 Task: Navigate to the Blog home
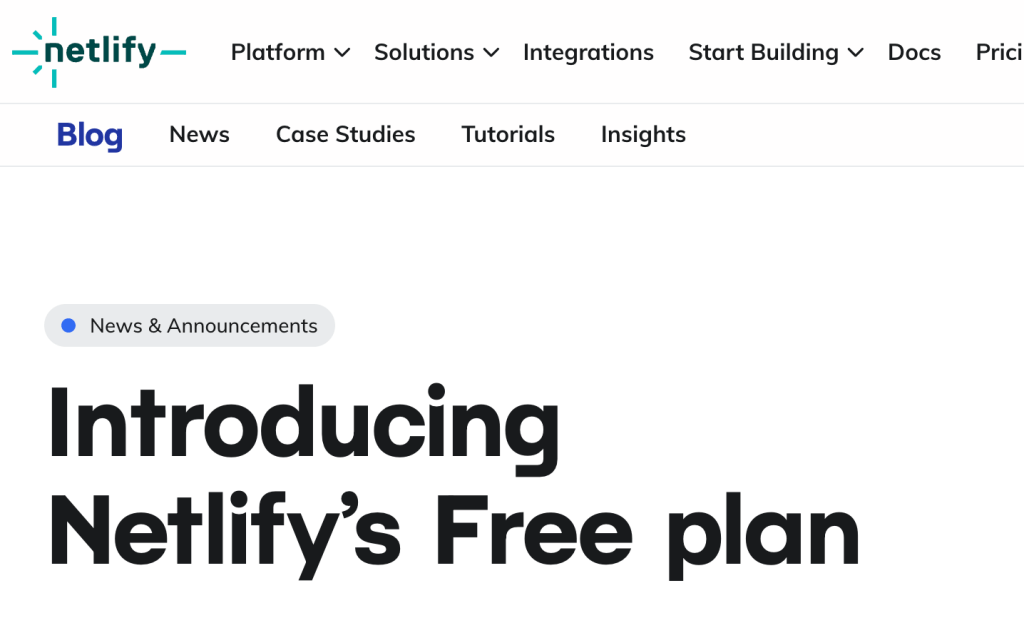(x=89, y=134)
